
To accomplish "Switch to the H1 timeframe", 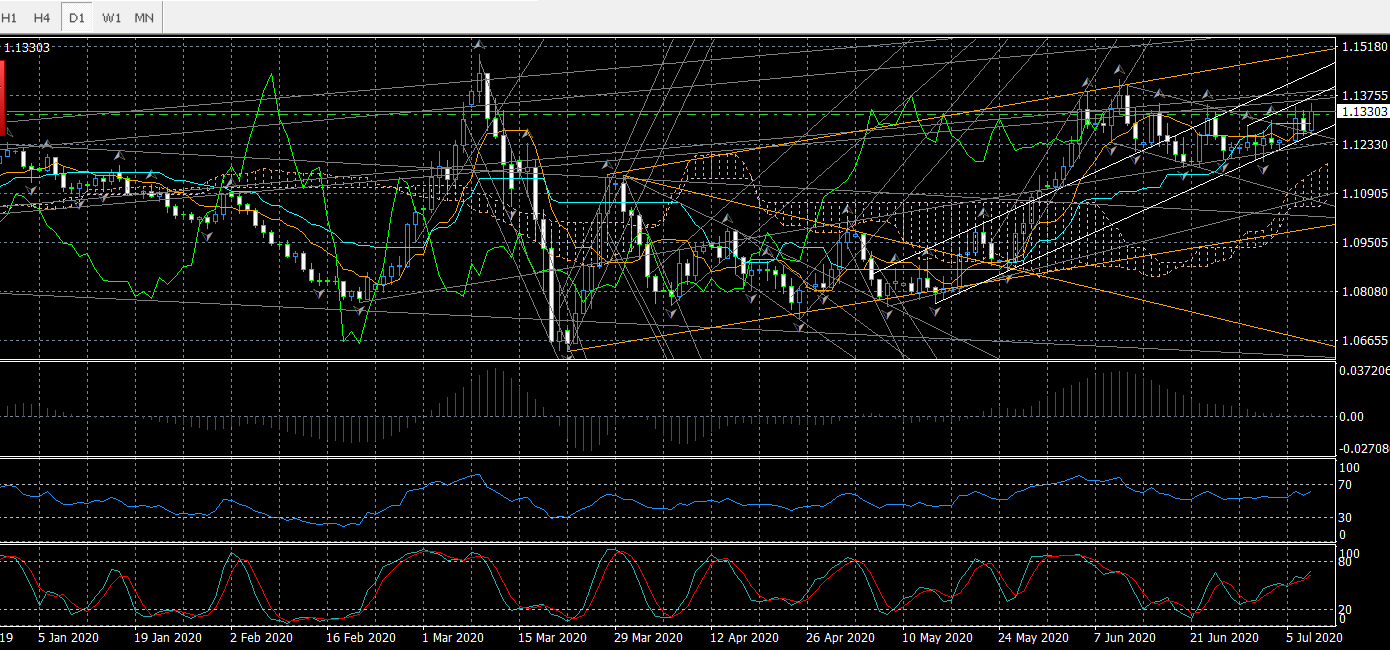I will pos(10,17).
